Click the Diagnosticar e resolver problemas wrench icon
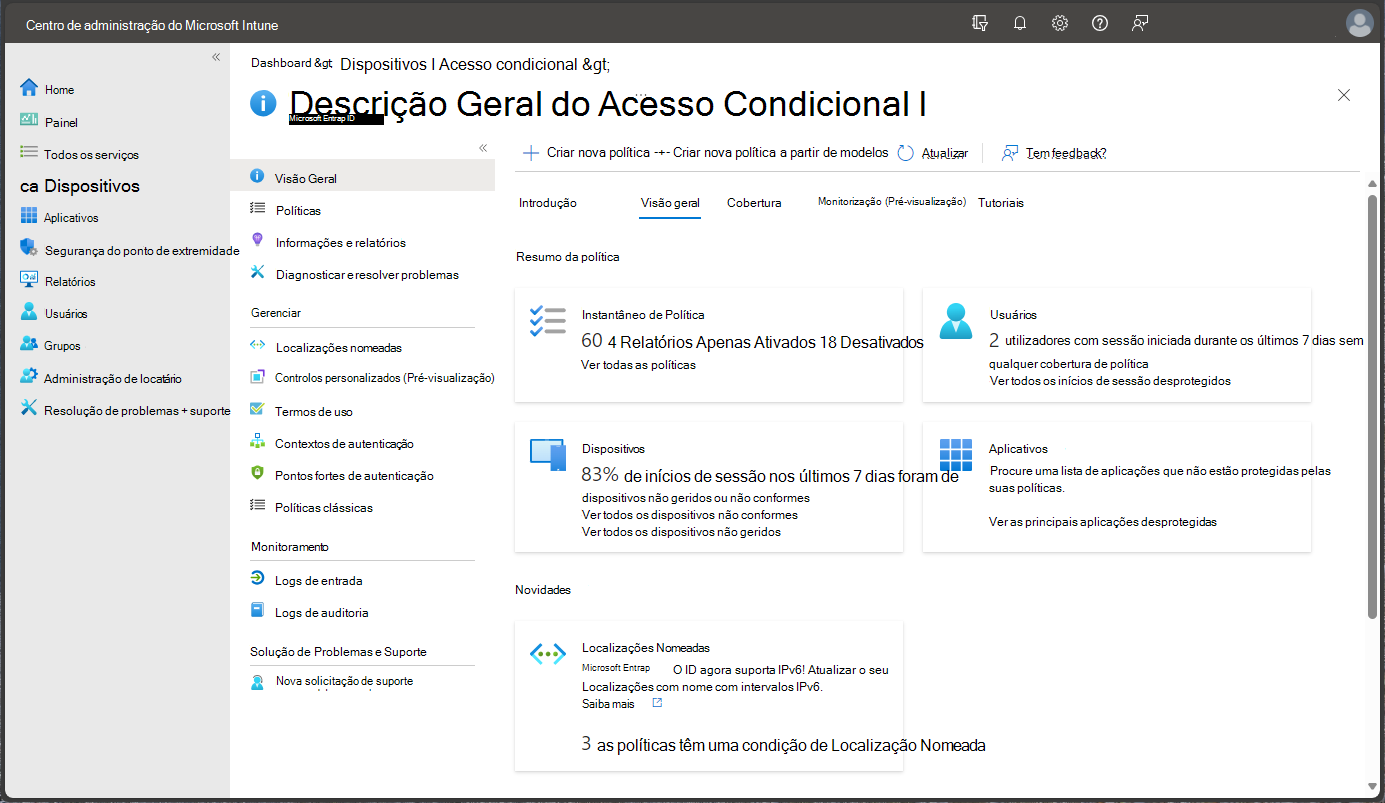This screenshot has height=803, width=1385. click(257, 273)
